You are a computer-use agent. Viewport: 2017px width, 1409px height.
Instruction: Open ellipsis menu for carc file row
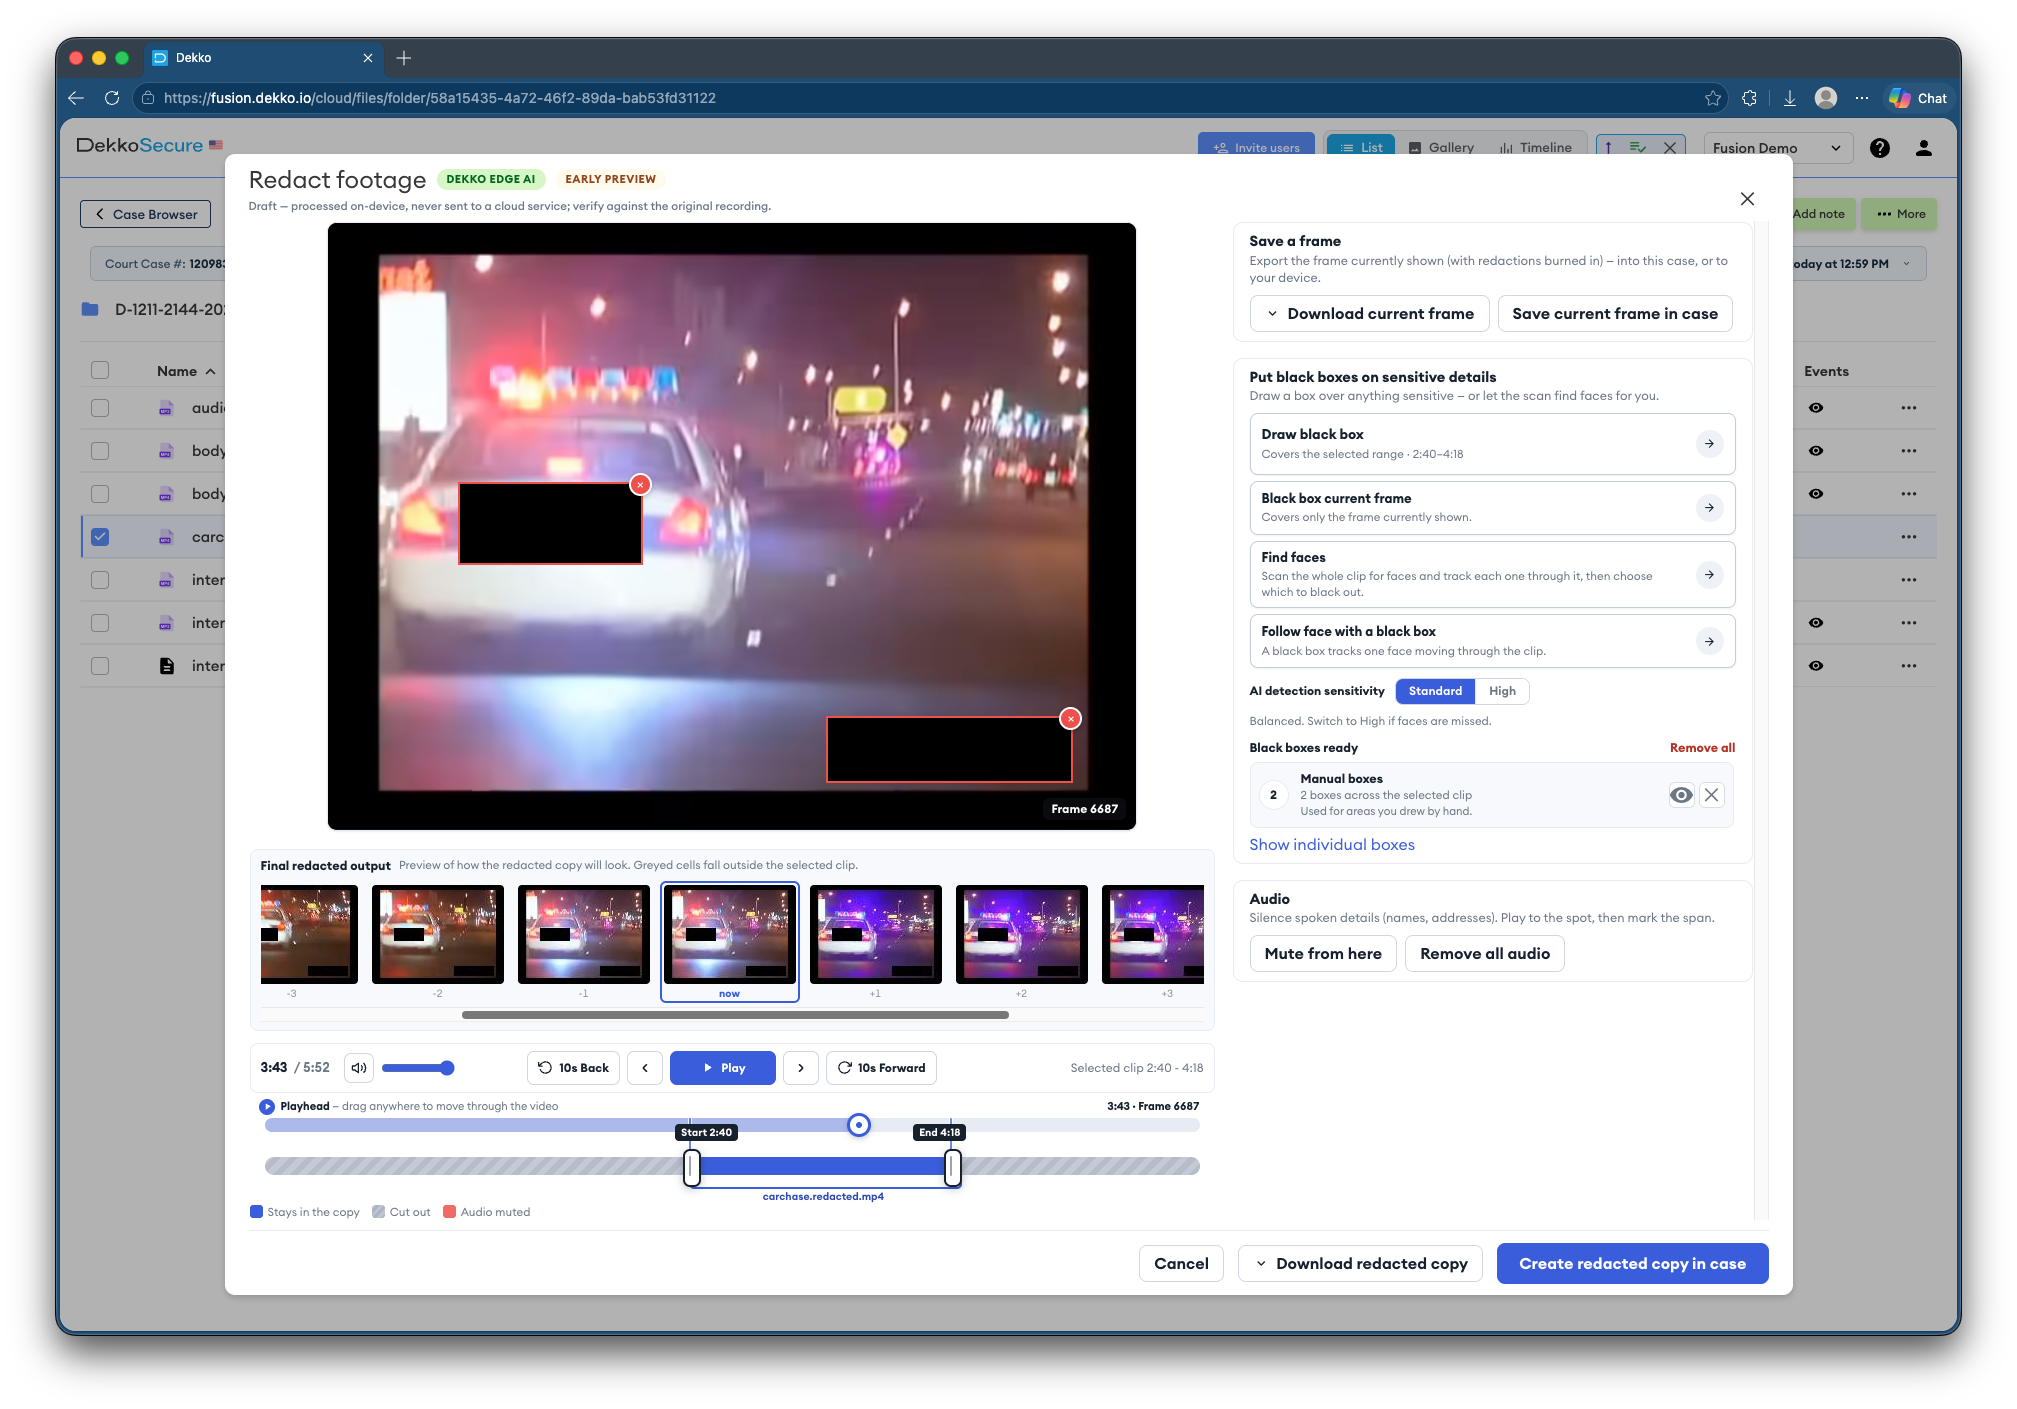[x=1909, y=537]
